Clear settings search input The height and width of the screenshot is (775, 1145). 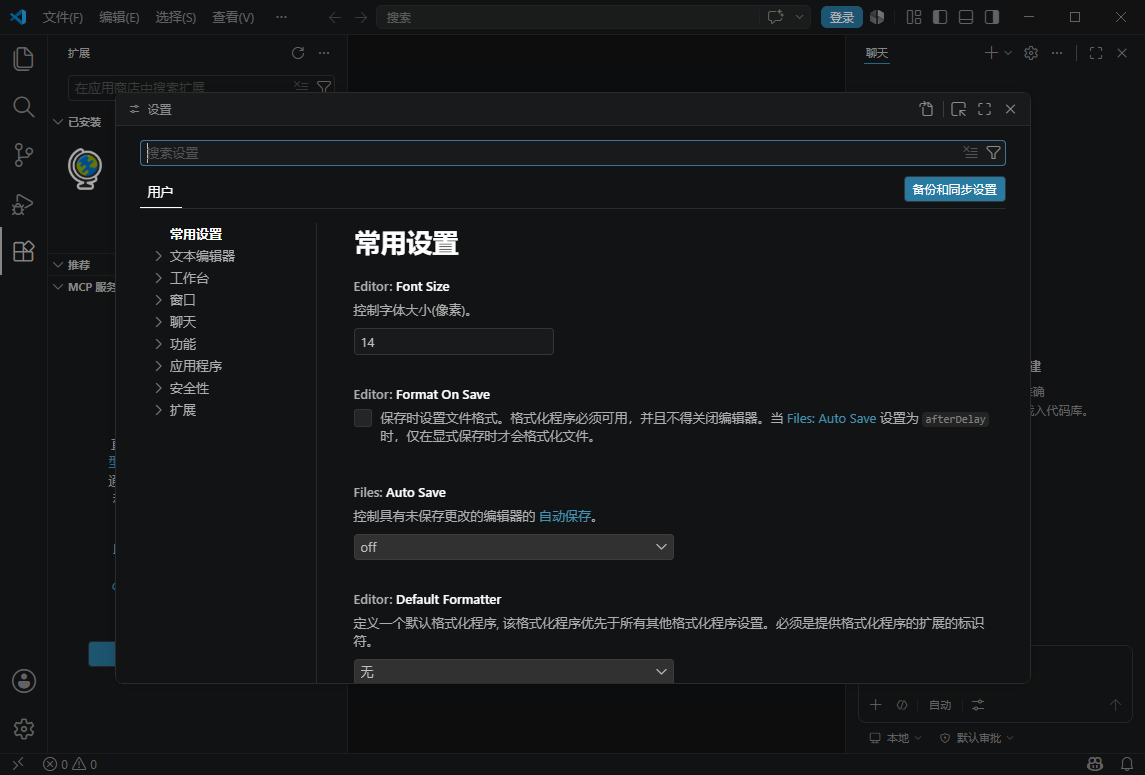point(970,152)
